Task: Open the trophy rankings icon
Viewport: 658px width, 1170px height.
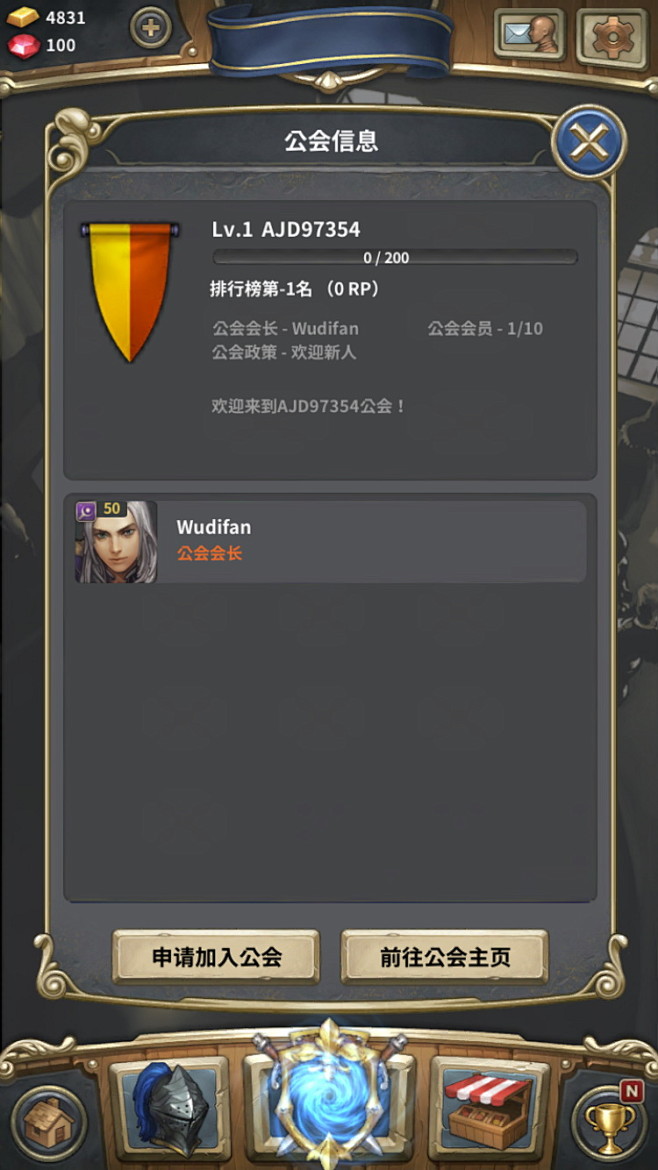Action: pos(610,1123)
